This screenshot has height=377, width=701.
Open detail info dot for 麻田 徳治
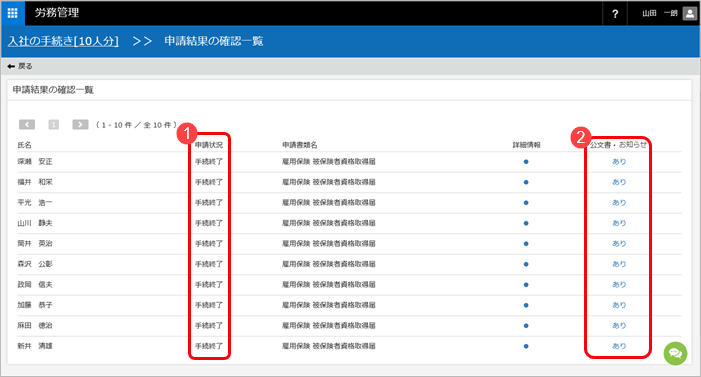point(526,326)
